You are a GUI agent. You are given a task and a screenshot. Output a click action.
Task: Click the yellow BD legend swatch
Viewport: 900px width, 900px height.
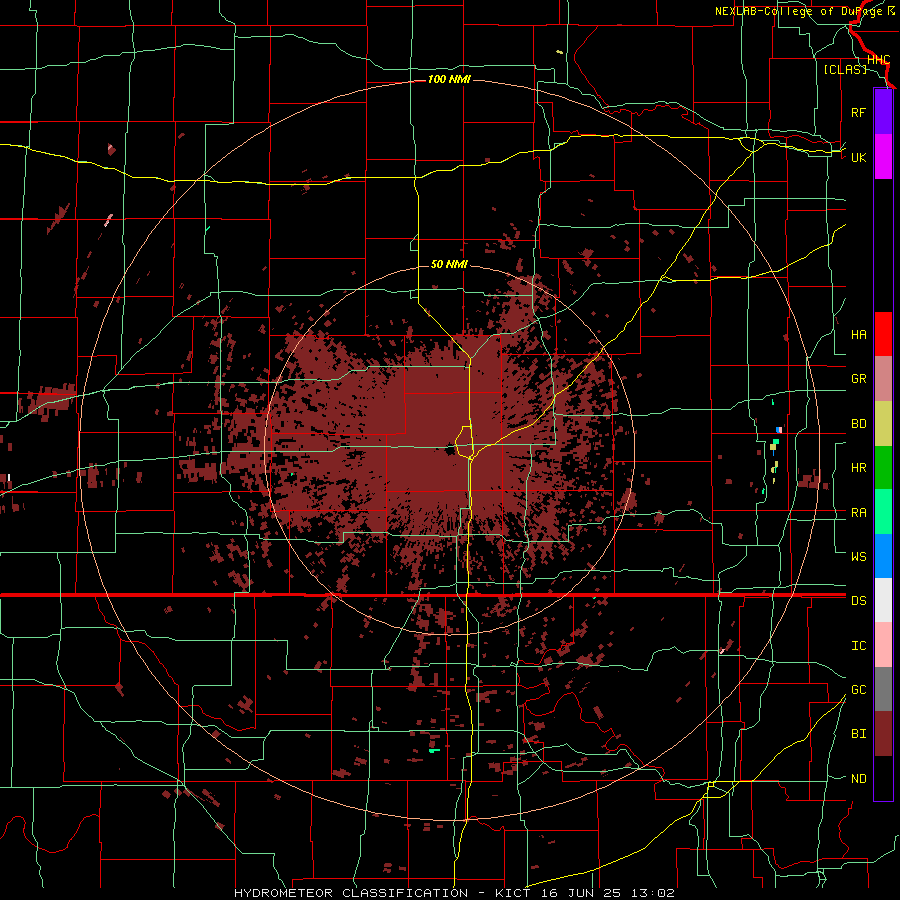[883, 424]
